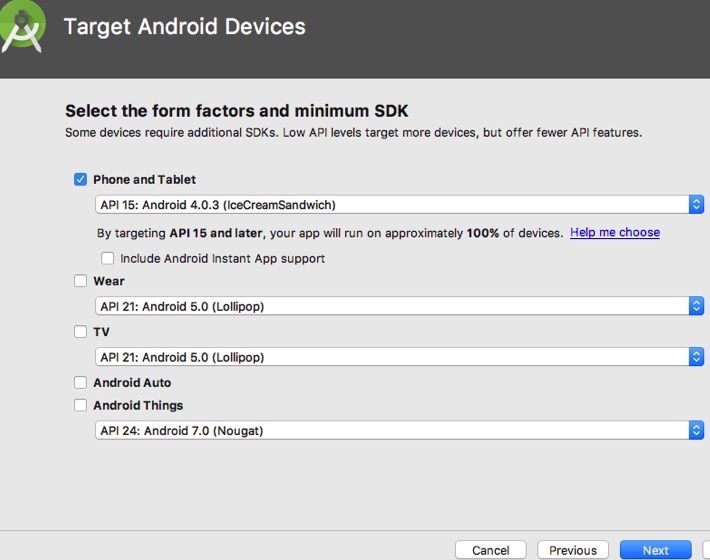Image resolution: width=710 pixels, height=560 pixels.
Task: Select the Android Things checkbox
Action: [x=80, y=405]
